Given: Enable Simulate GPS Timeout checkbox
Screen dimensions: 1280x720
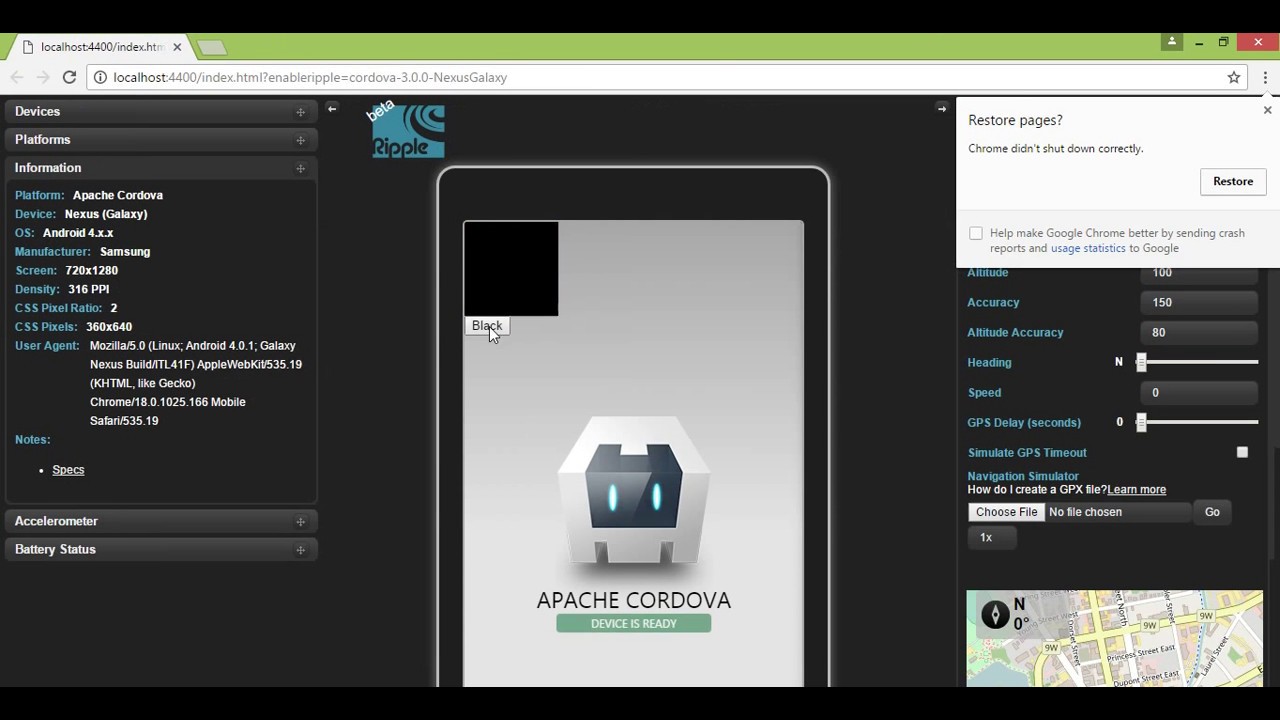Looking at the screenshot, I should tap(1242, 452).
